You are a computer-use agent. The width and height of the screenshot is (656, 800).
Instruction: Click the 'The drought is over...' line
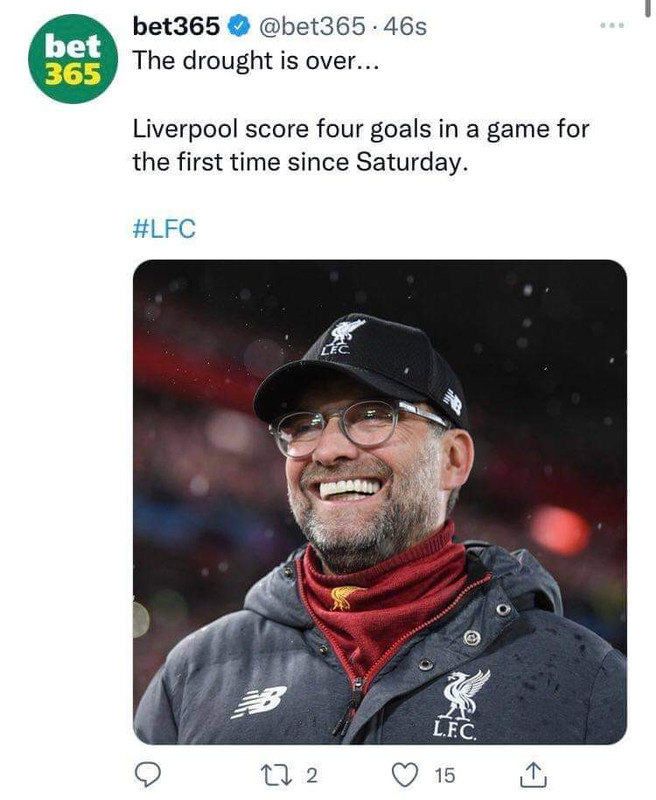tap(256, 61)
